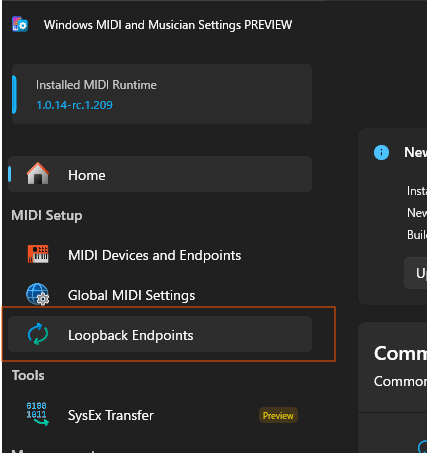427x453 pixels.
Task: Click the globe with gear icon
Action: [x=38, y=294]
